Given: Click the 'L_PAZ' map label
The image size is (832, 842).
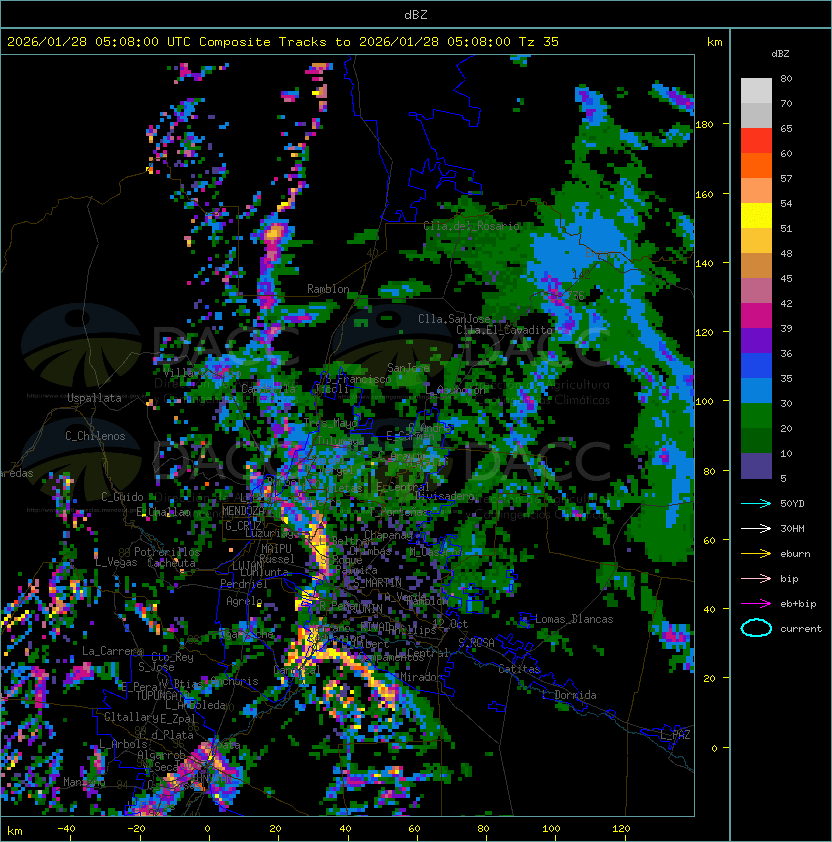Looking at the screenshot, I should pos(675,734).
